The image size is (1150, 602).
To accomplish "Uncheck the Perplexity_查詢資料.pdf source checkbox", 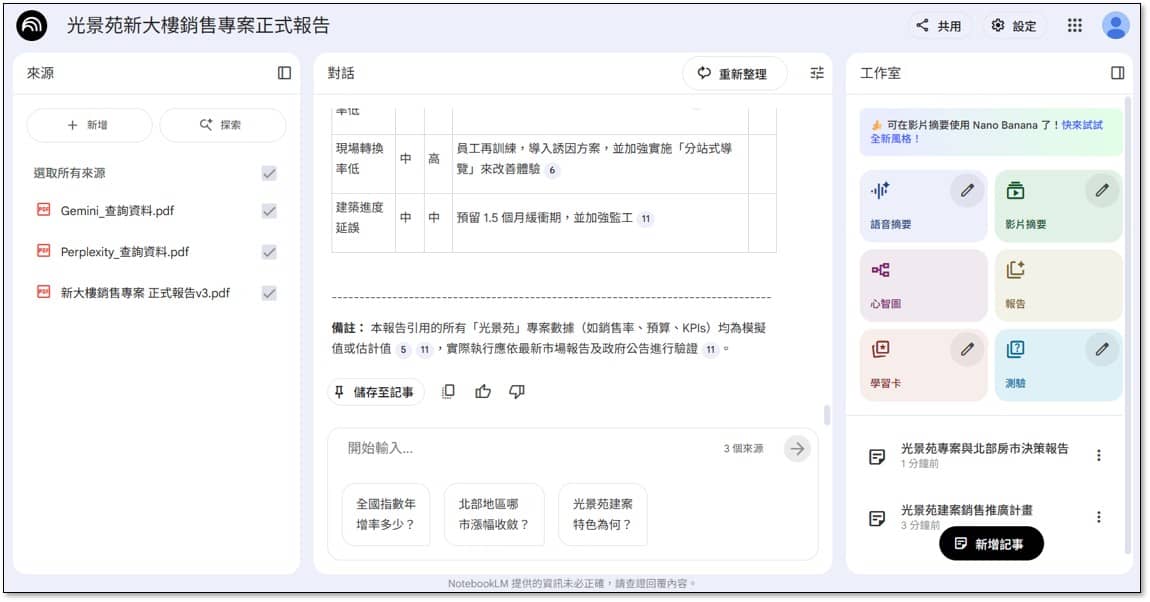I will pos(269,252).
